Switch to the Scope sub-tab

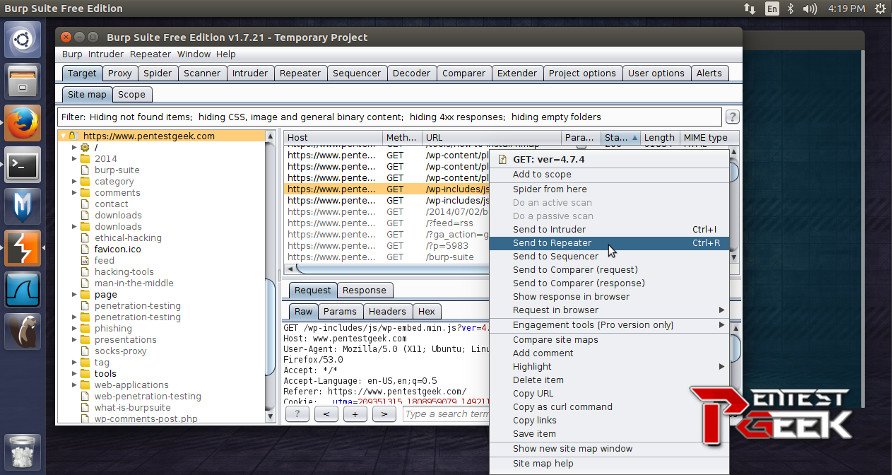tap(131, 95)
